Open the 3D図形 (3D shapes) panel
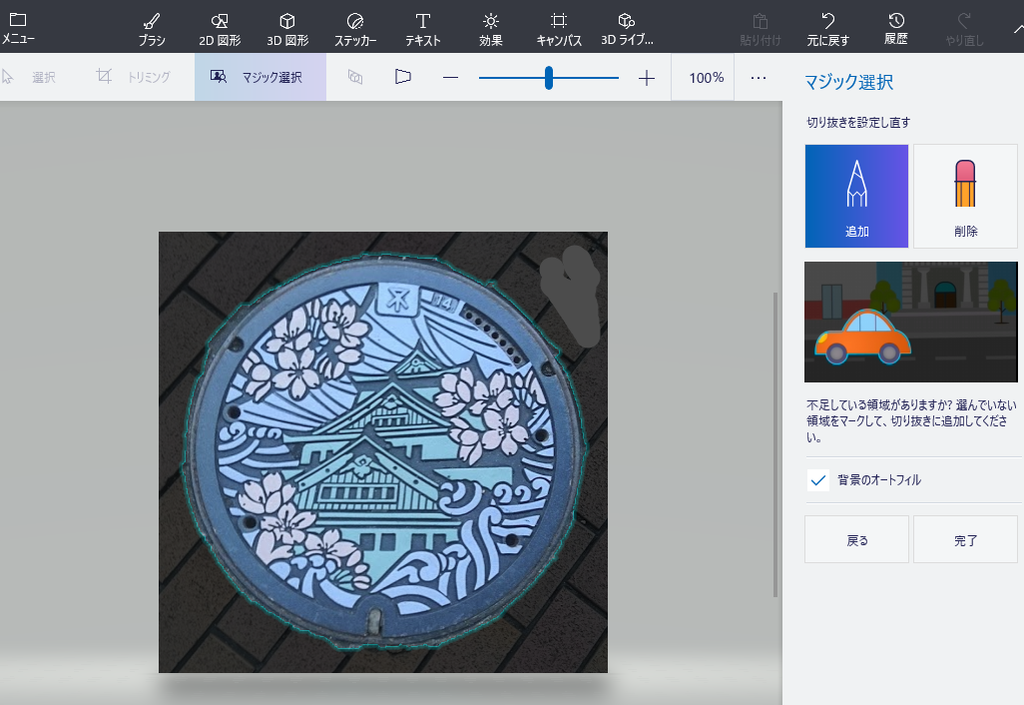This screenshot has height=705, width=1024. coord(286,27)
